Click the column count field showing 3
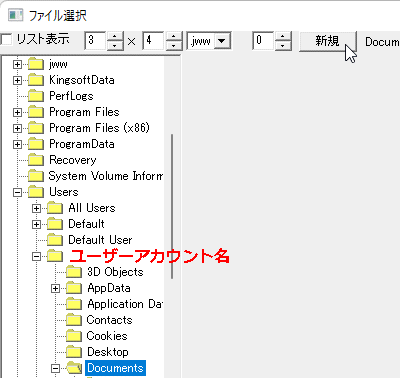 [95, 41]
